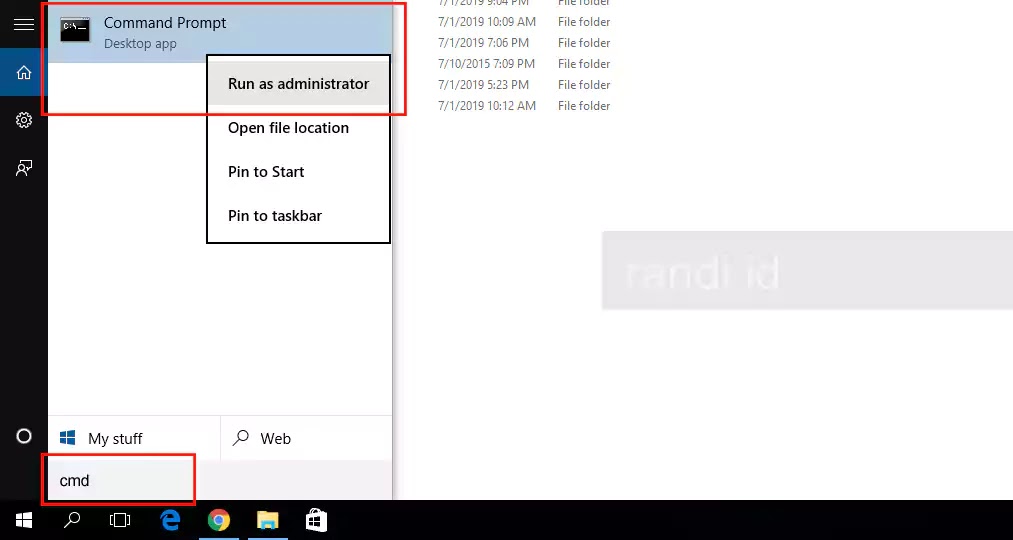This screenshot has height=540, width=1013.
Task: Select the row dated 7/10/2015 7:09 PM
Action: click(x=524, y=64)
